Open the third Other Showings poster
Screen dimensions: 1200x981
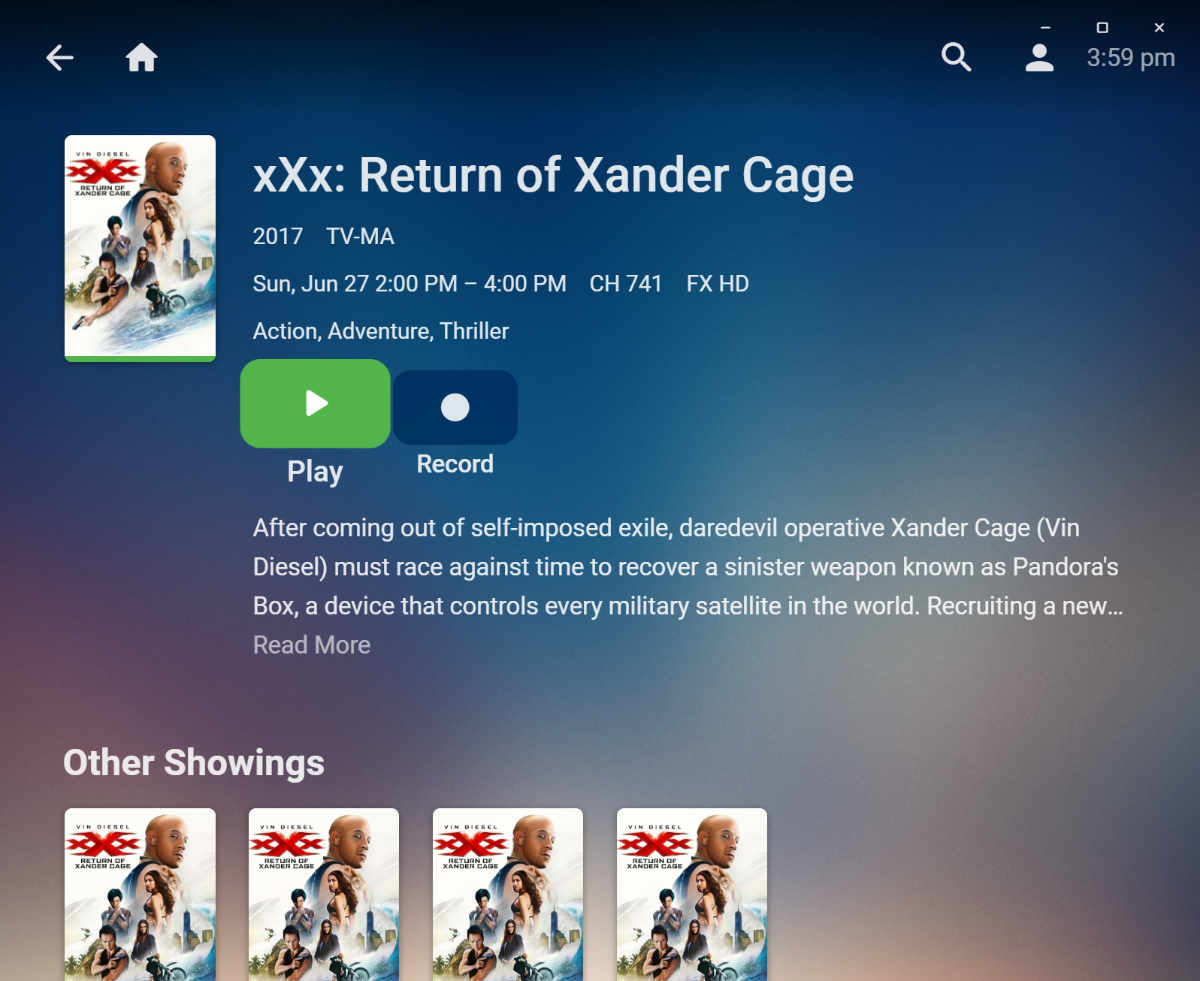click(x=508, y=894)
